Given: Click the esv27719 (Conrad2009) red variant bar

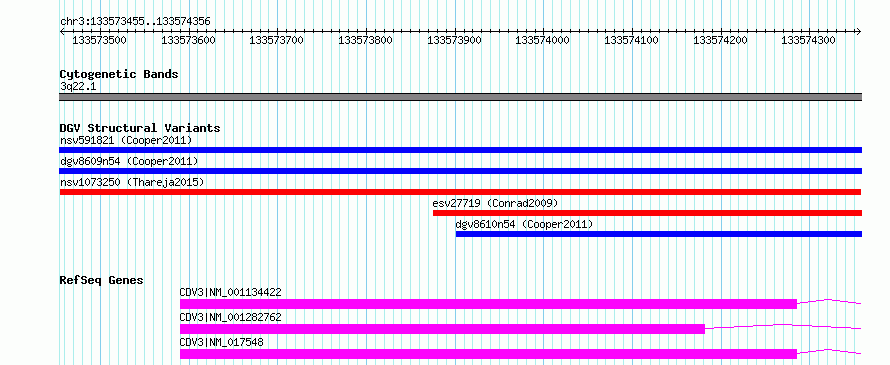Looking at the screenshot, I should pyautogui.click(x=647, y=213).
